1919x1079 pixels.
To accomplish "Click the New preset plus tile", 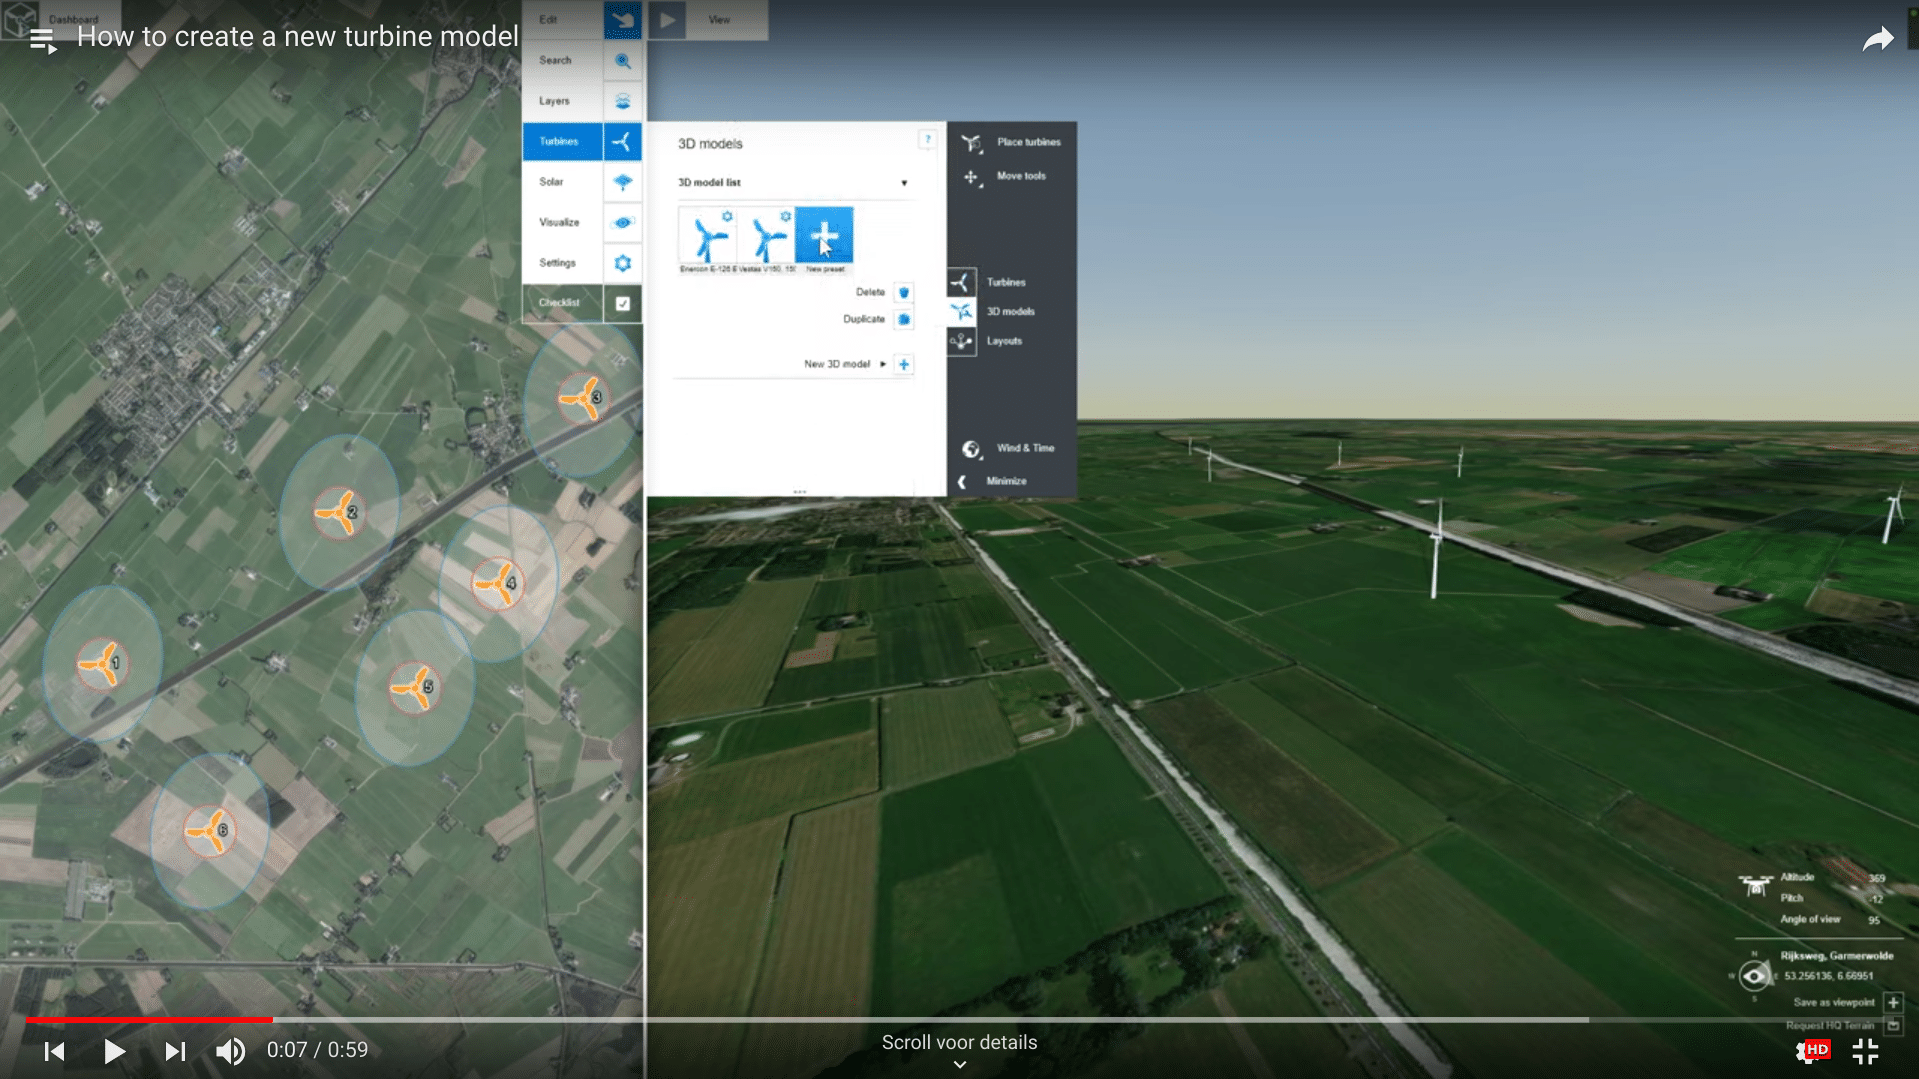I will tap(824, 237).
